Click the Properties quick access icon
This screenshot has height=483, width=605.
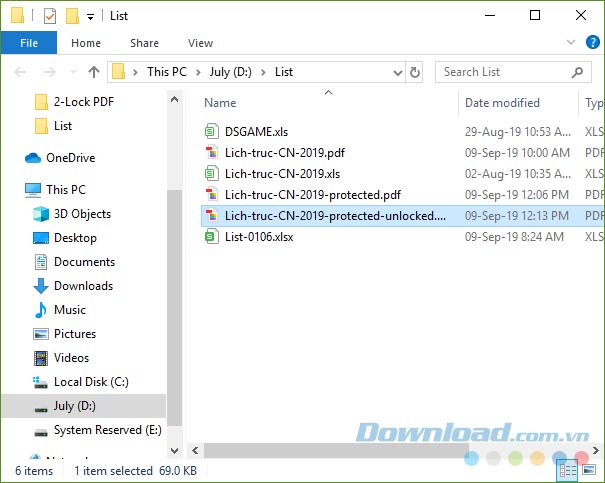click(x=50, y=16)
